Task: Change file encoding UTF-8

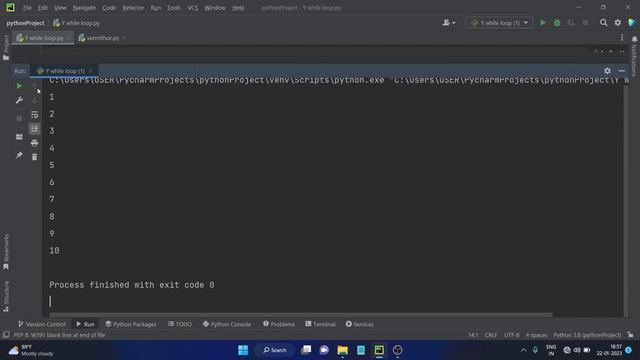Action: tap(511, 335)
